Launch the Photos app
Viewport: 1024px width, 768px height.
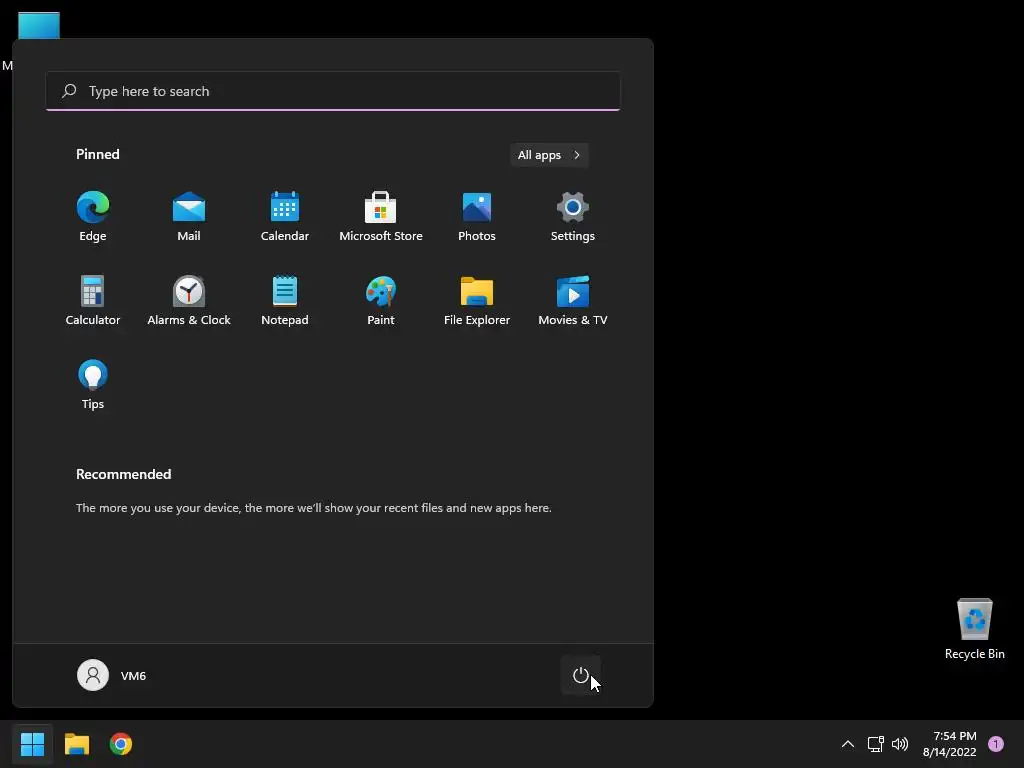pos(477,217)
